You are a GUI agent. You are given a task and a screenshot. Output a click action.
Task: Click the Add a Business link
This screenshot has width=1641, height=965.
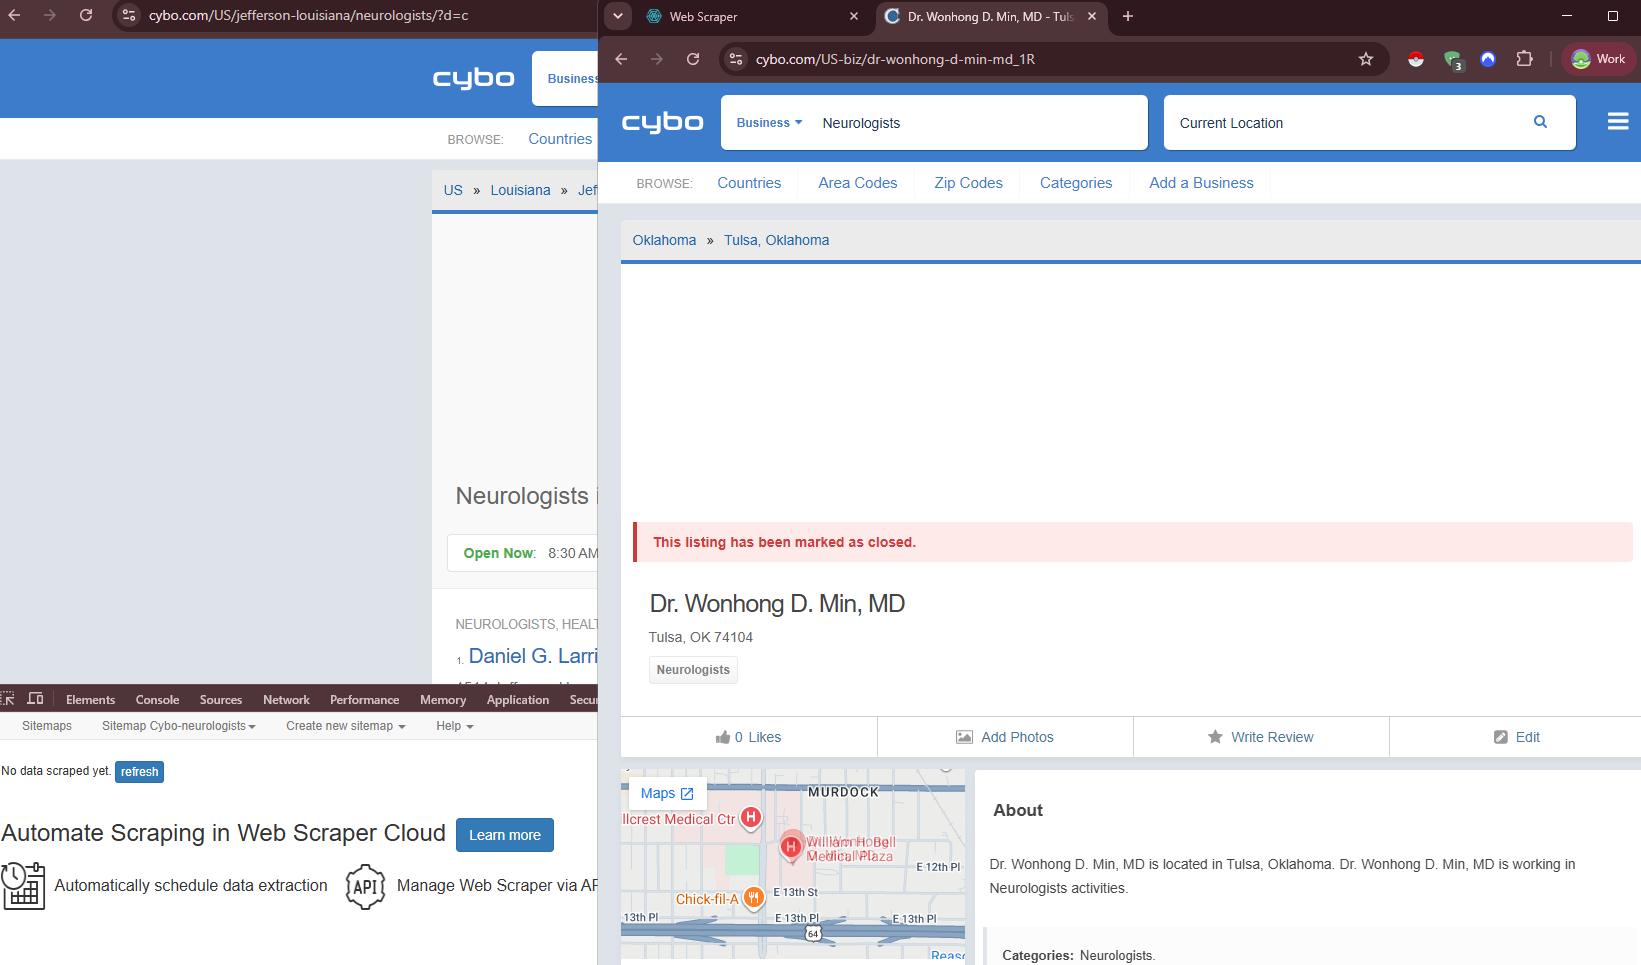click(x=1201, y=183)
